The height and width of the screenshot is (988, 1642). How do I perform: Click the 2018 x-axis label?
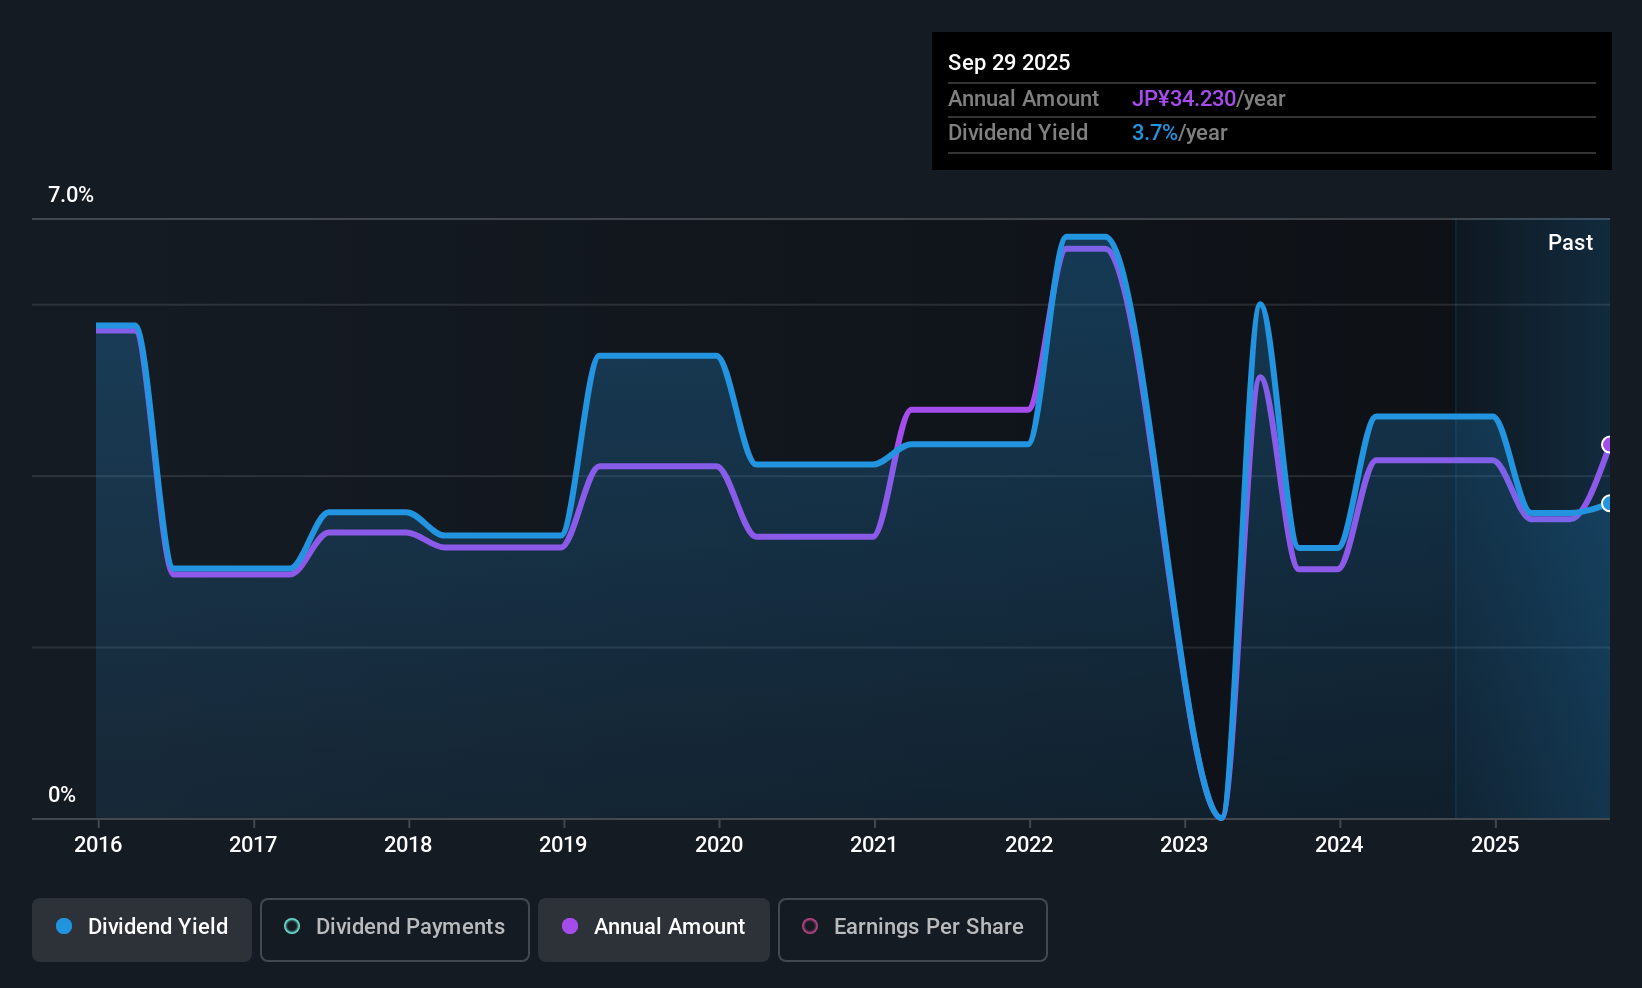point(408,845)
